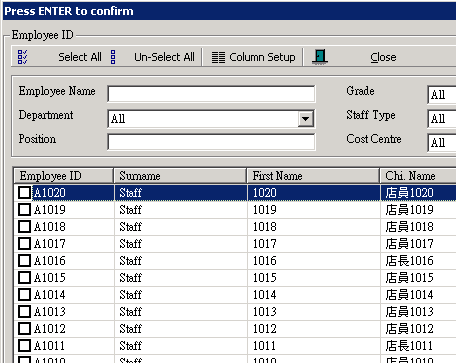Click Surname Staff in row A1012
This screenshot has height=363, width=456.
tap(131, 329)
